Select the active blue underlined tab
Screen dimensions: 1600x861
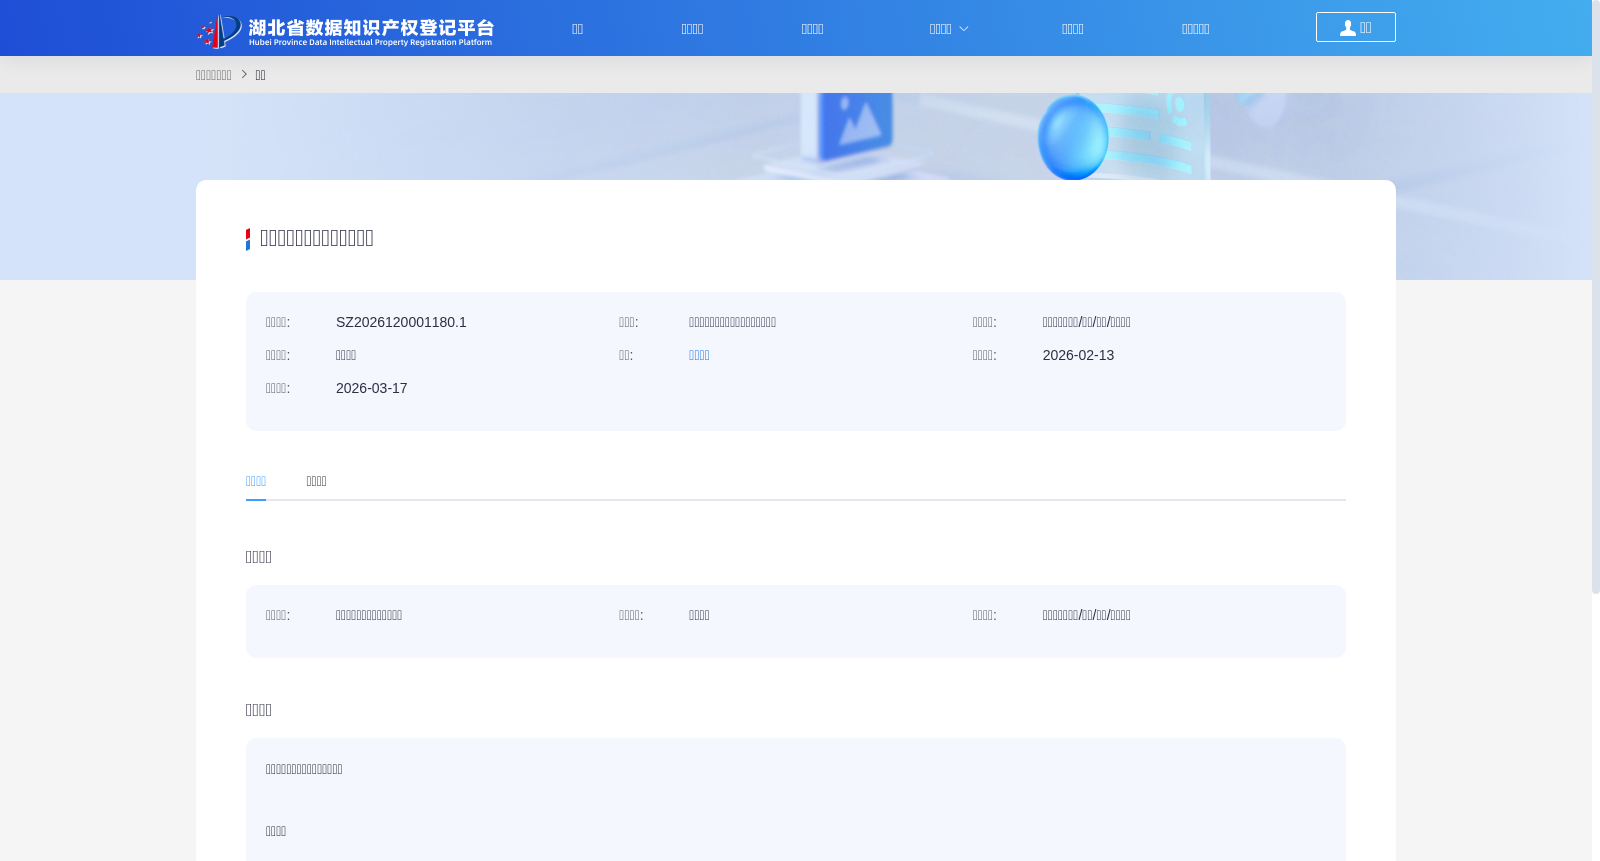click(x=256, y=481)
